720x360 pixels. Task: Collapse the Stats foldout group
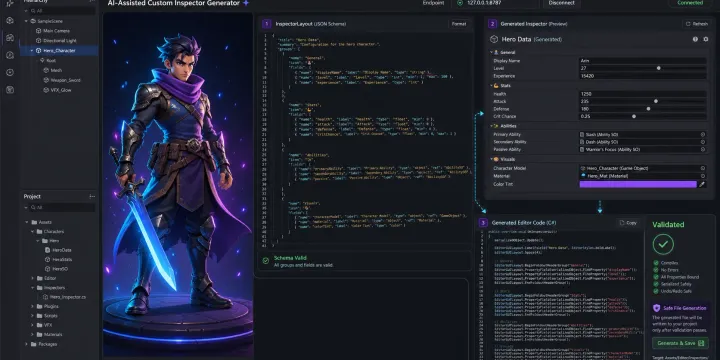coord(491,86)
